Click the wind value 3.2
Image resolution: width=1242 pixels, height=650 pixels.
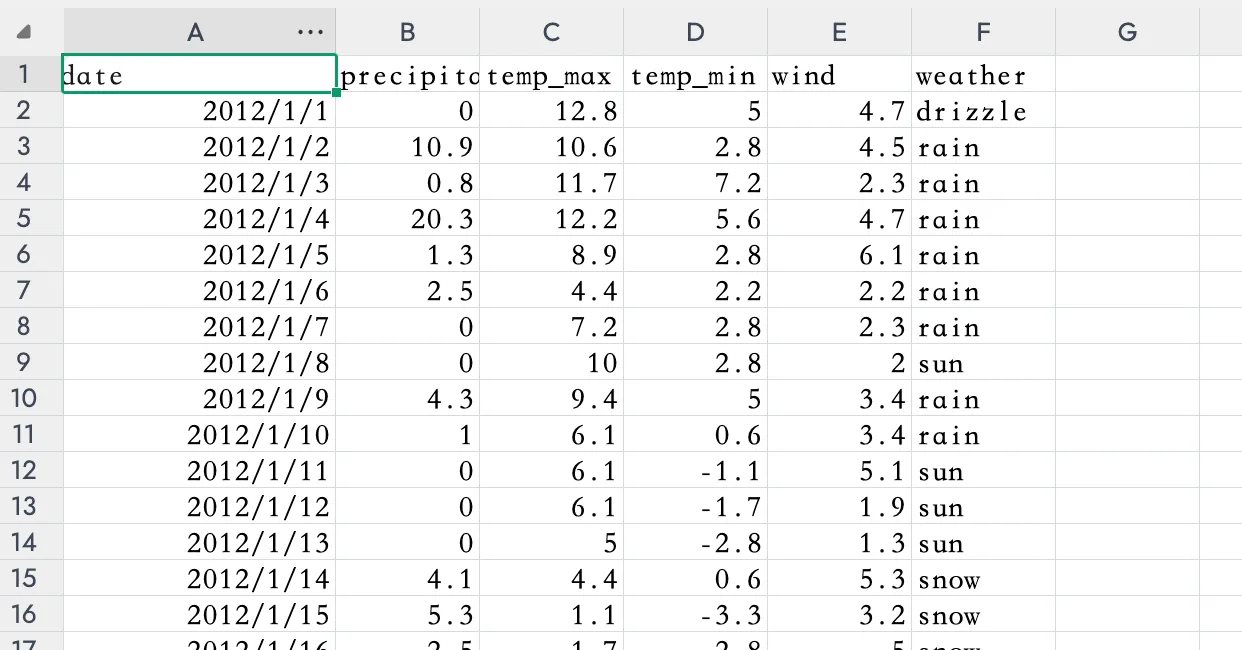pyautogui.click(x=839, y=614)
